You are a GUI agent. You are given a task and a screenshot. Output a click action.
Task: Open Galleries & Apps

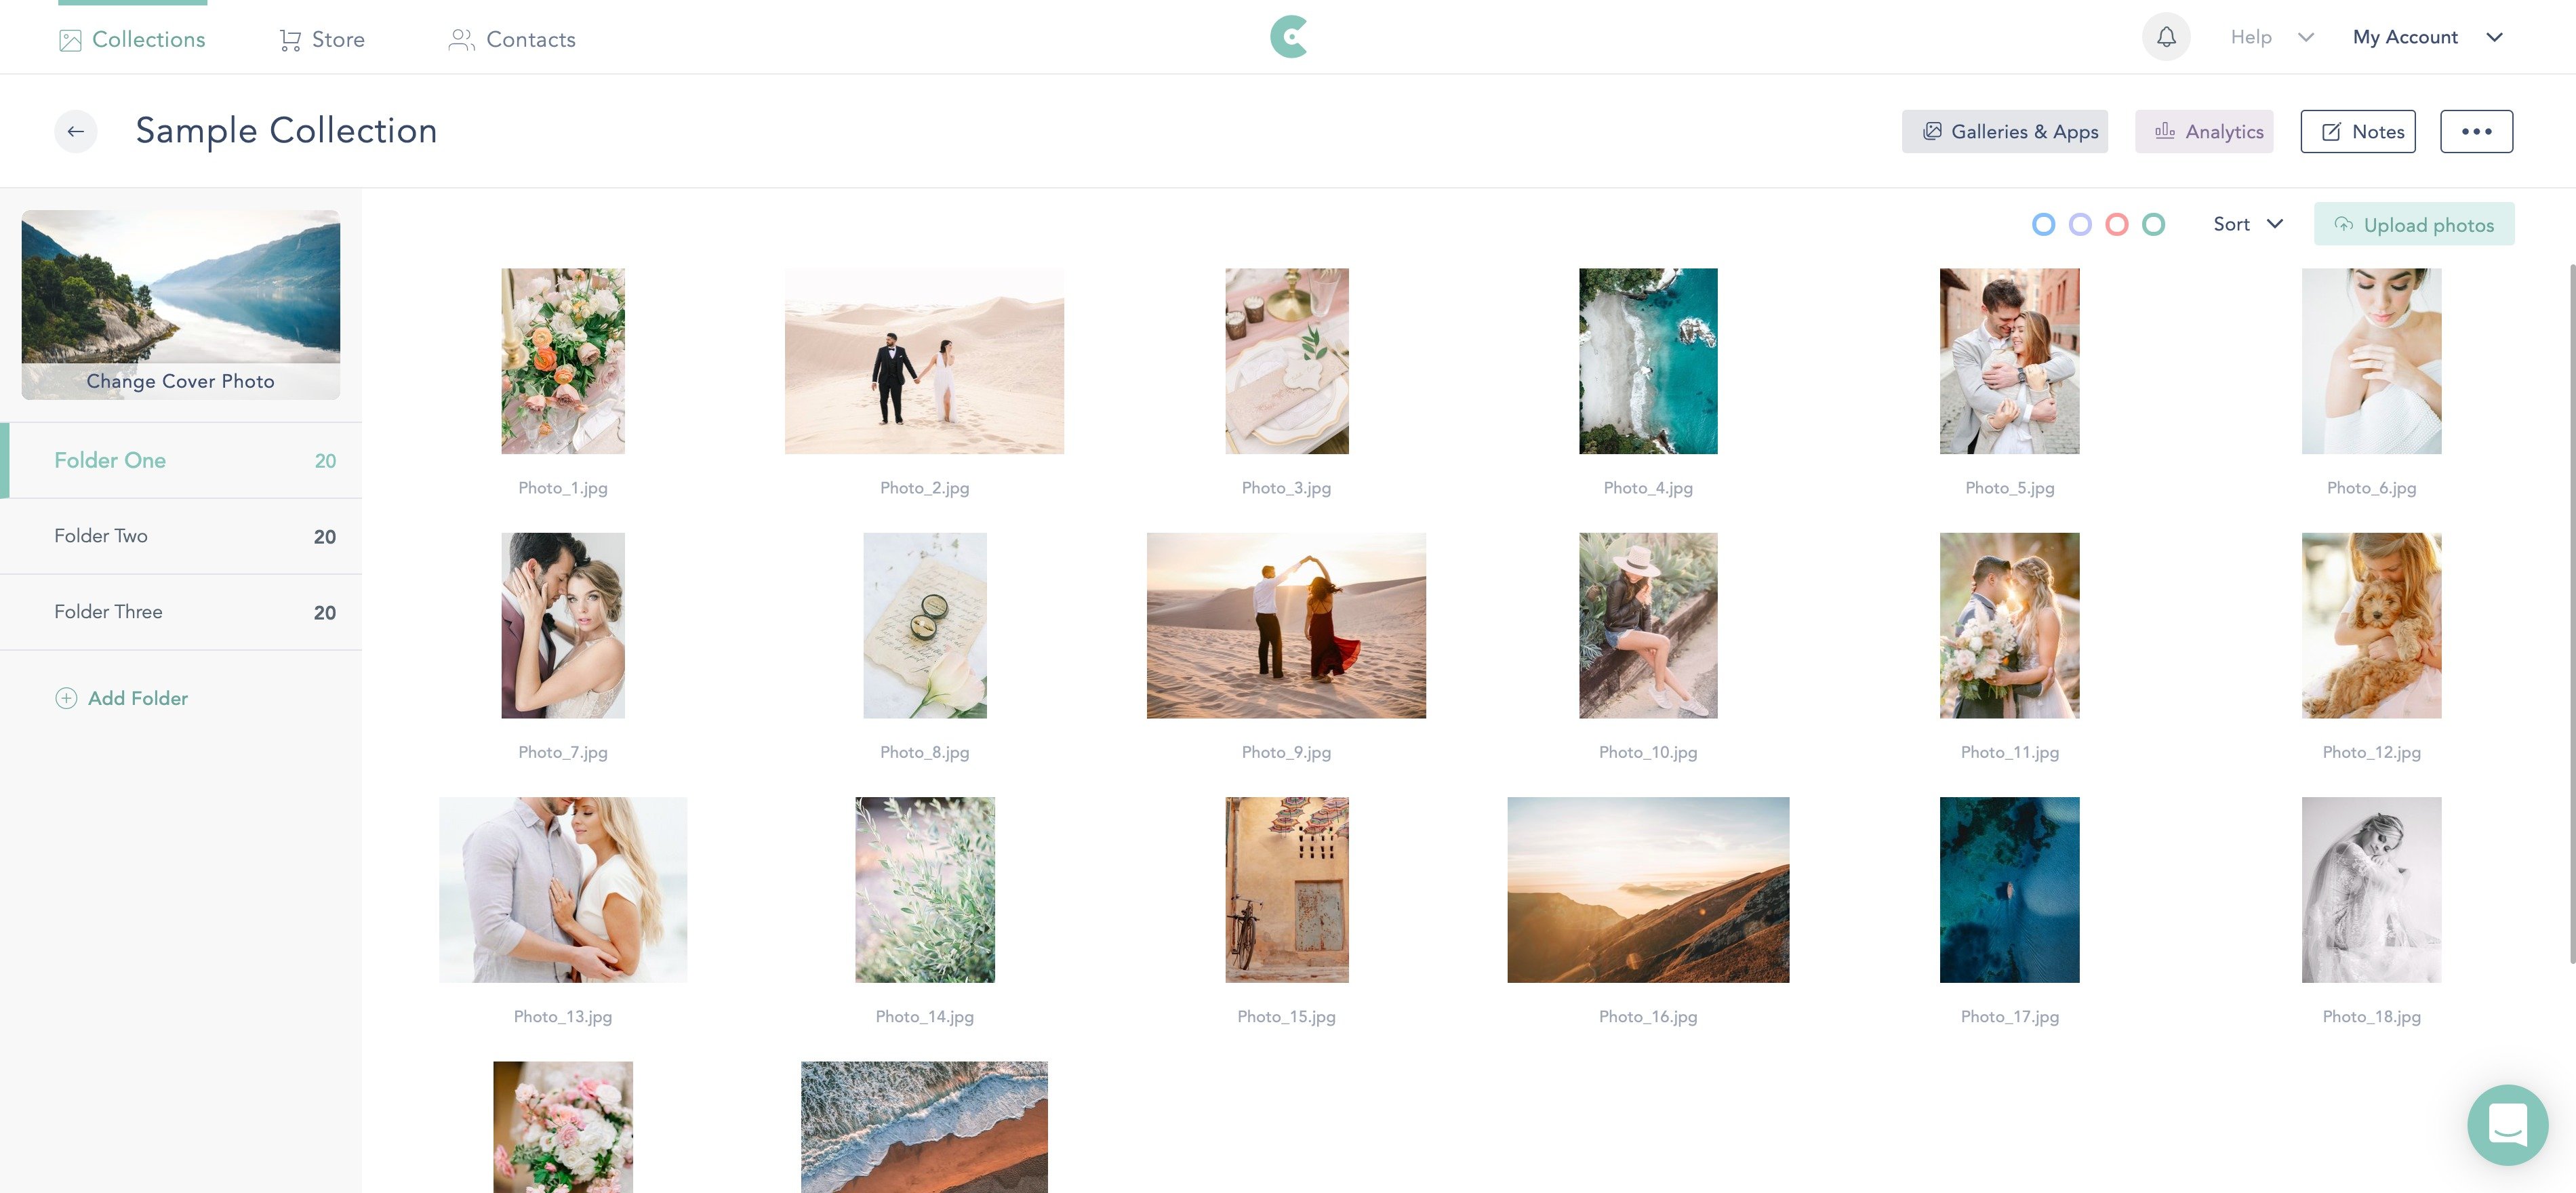tap(2004, 131)
